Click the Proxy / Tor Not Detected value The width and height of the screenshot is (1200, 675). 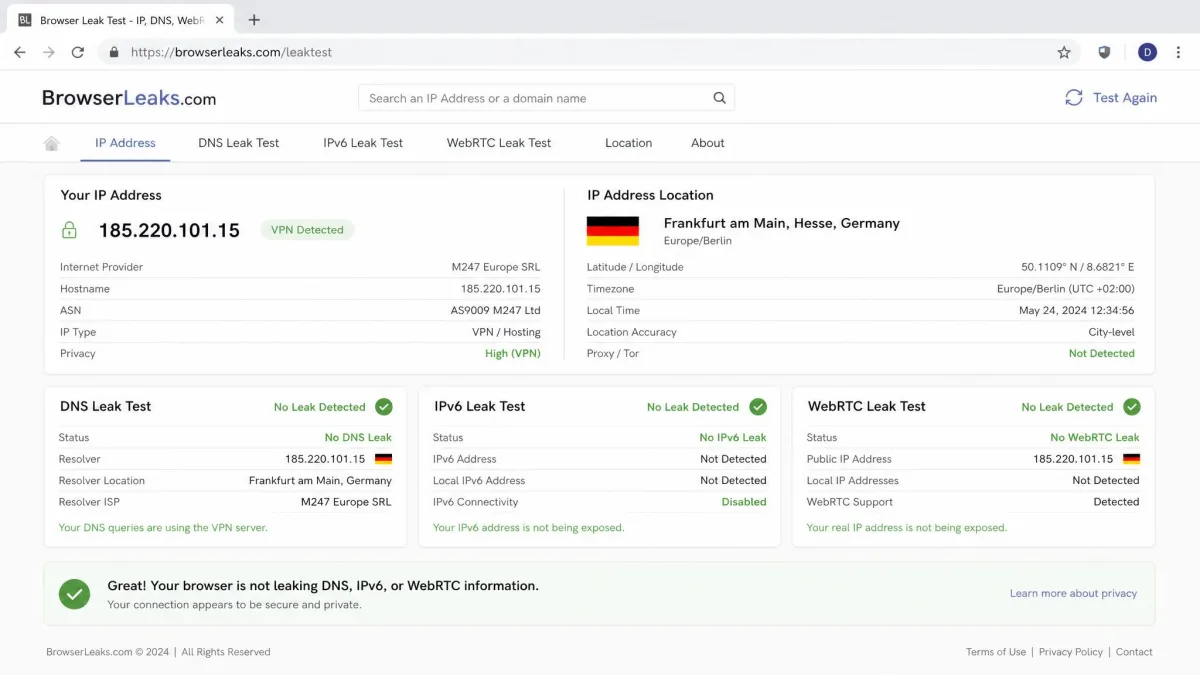click(x=1102, y=353)
